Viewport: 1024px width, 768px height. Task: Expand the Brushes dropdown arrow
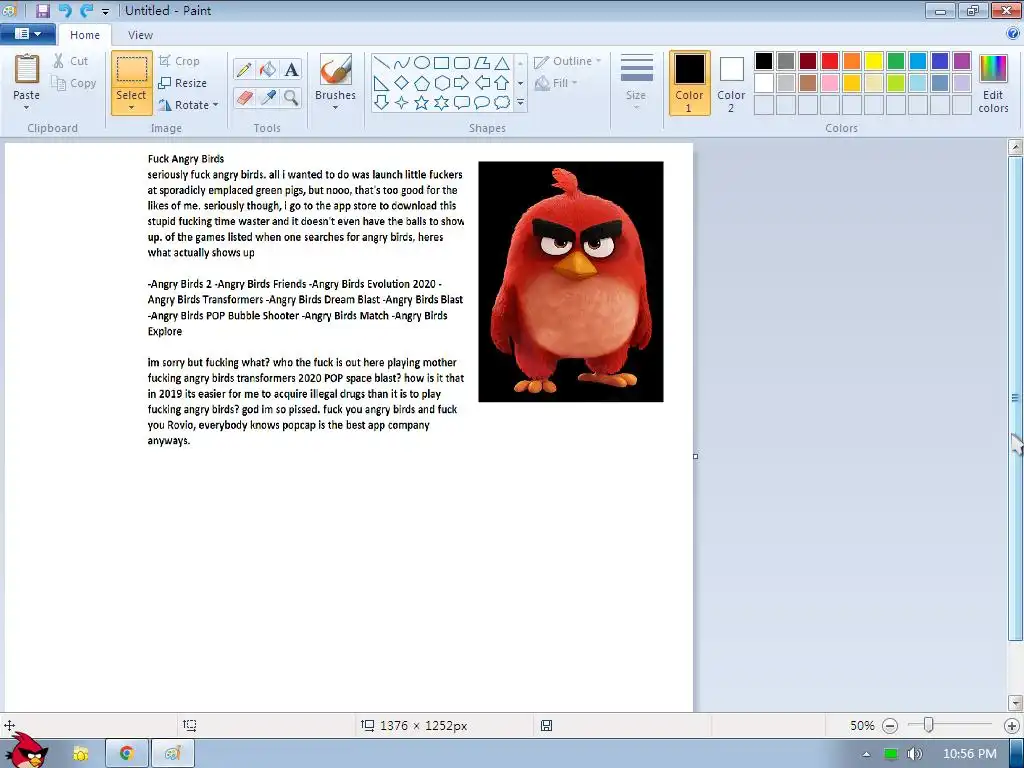336,108
